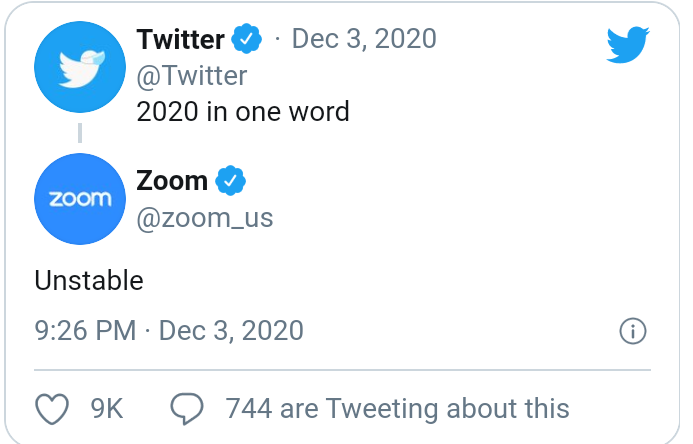Open the original tweet "2020 in one word"
The image size is (693, 444).
point(242,111)
